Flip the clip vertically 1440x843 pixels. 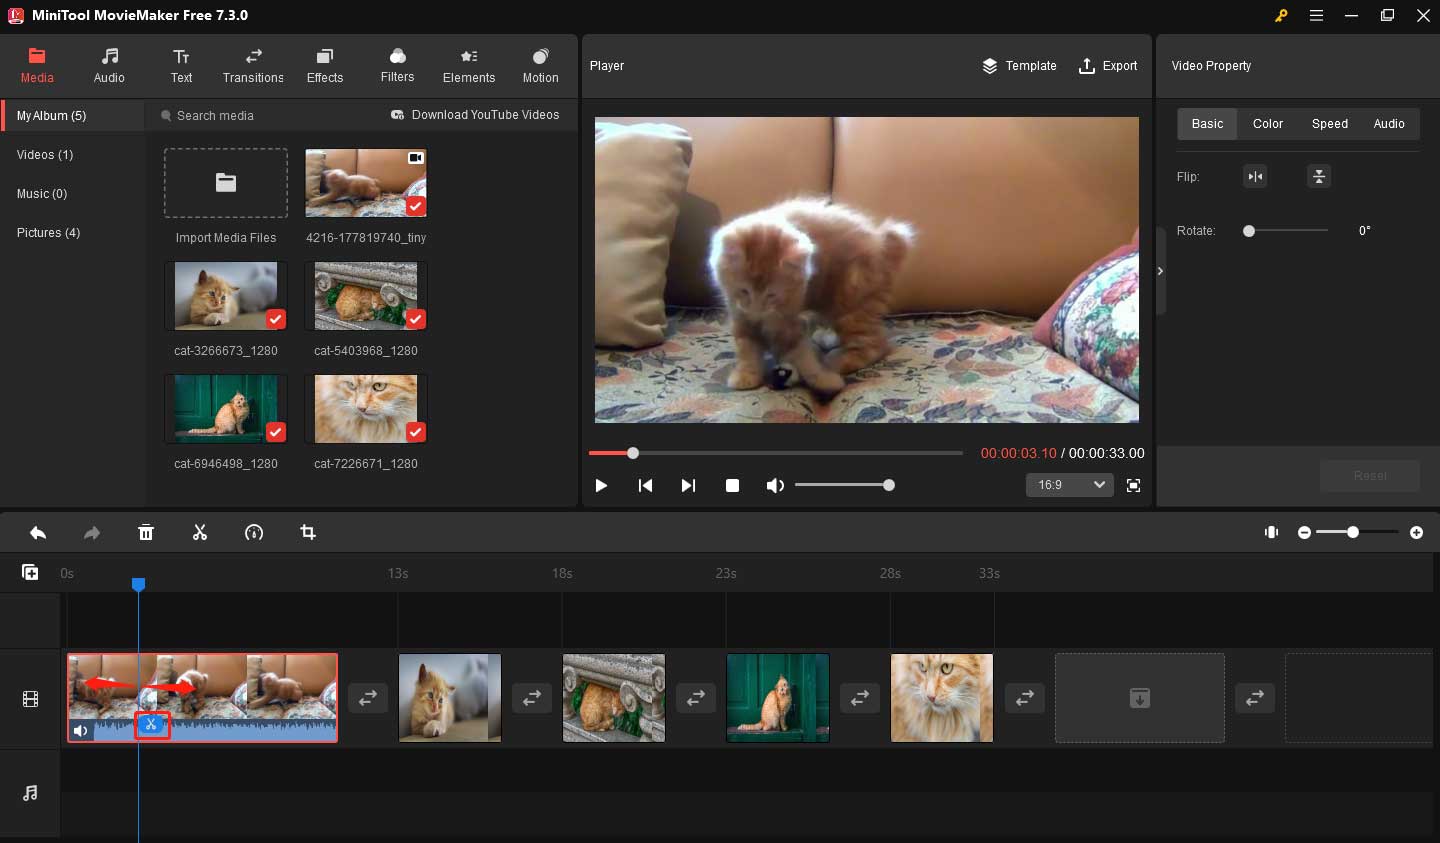pyautogui.click(x=1319, y=177)
